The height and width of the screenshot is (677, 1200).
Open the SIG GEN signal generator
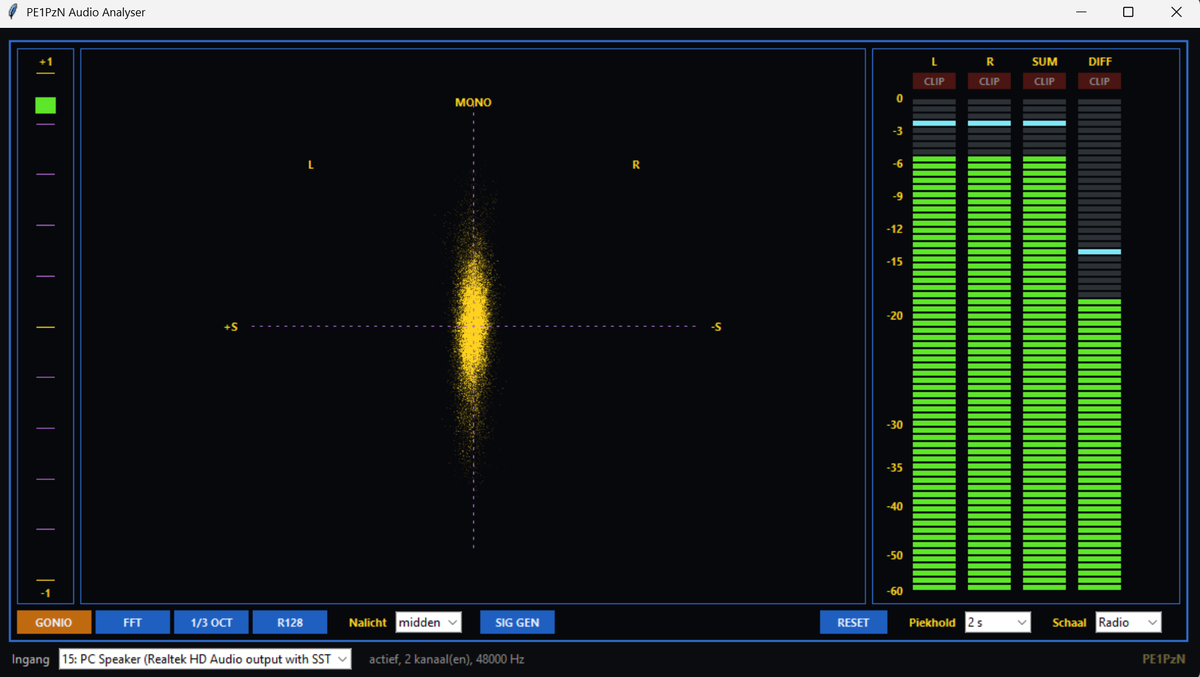tap(517, 622)
